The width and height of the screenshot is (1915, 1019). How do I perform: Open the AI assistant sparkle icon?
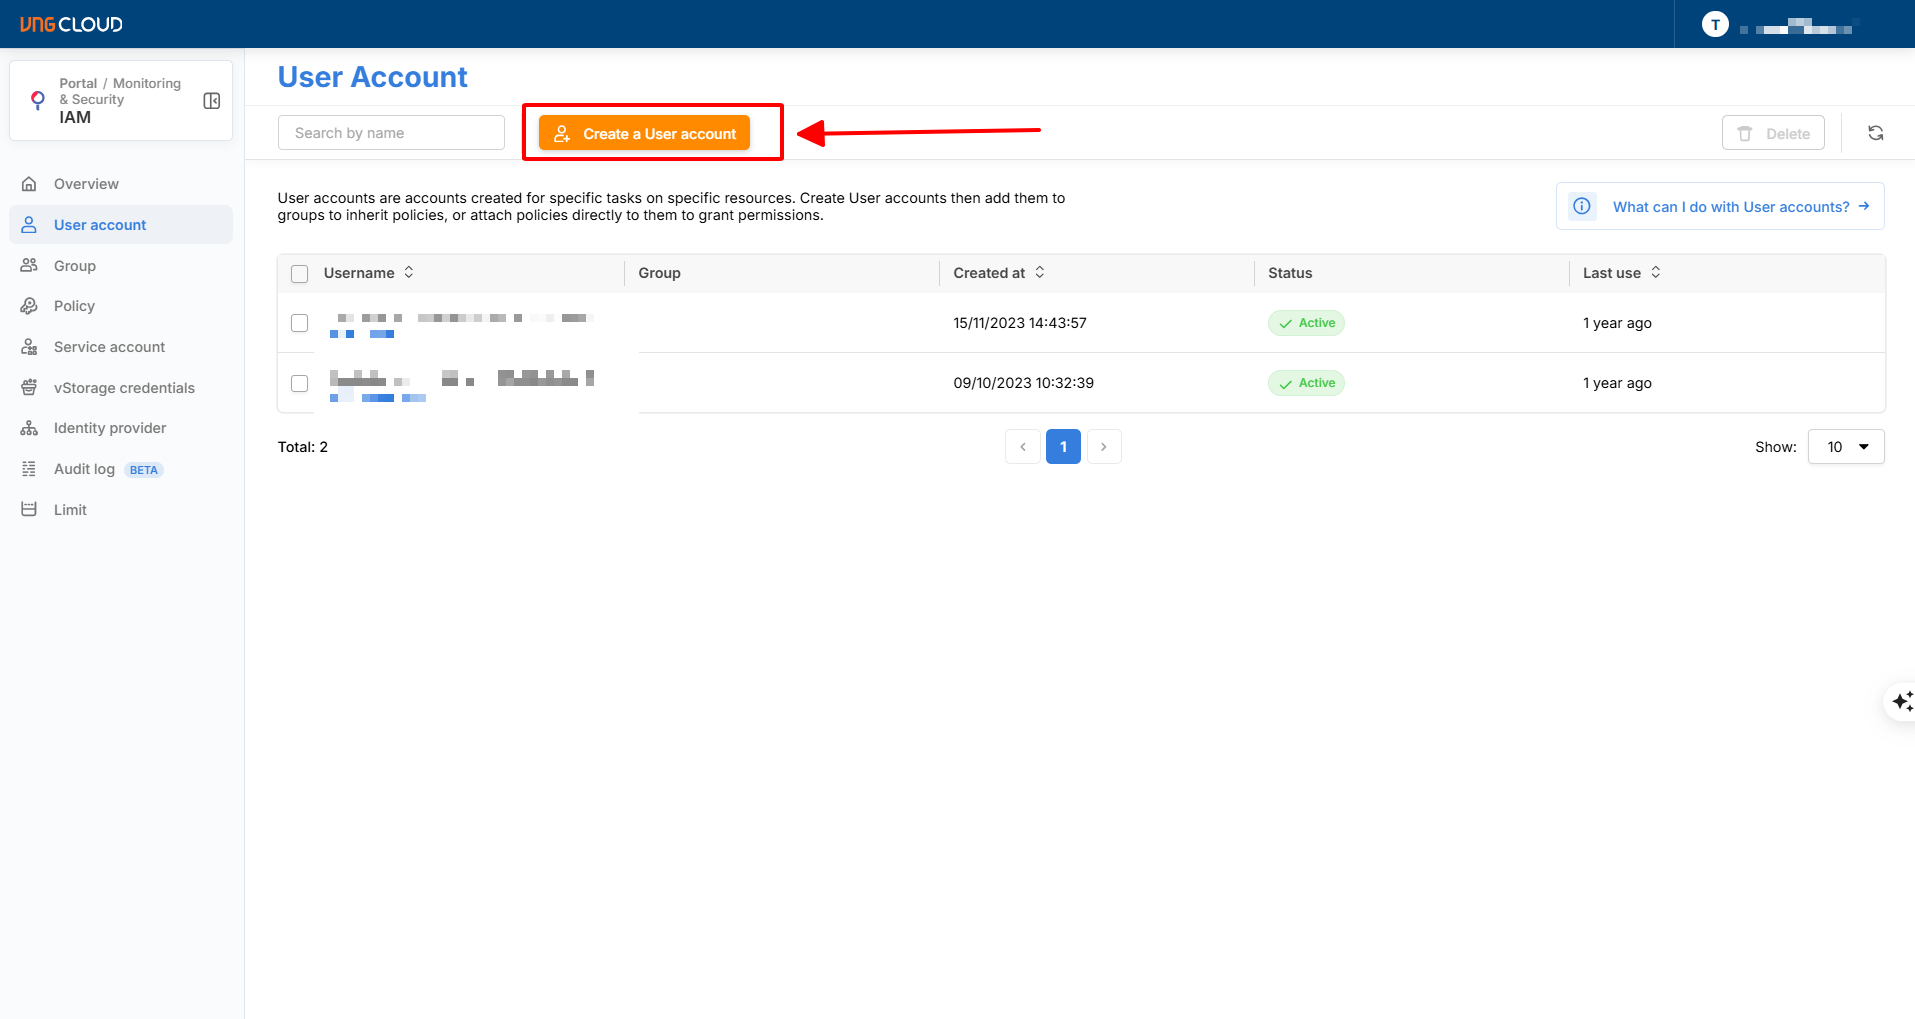[1901, 702]
